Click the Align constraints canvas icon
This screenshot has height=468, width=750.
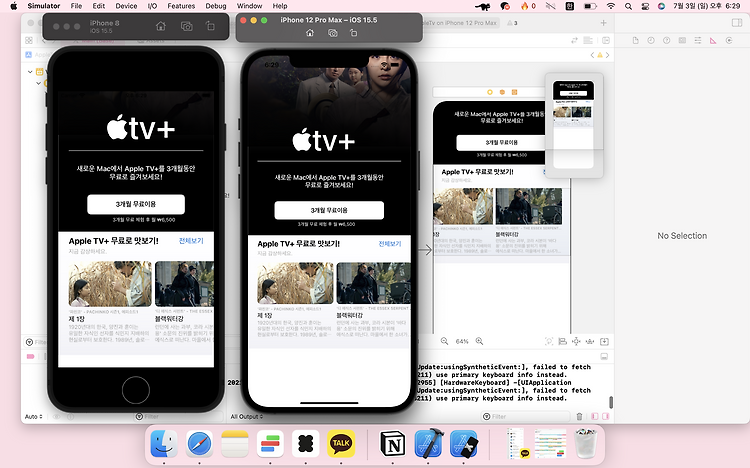point(562,341)
